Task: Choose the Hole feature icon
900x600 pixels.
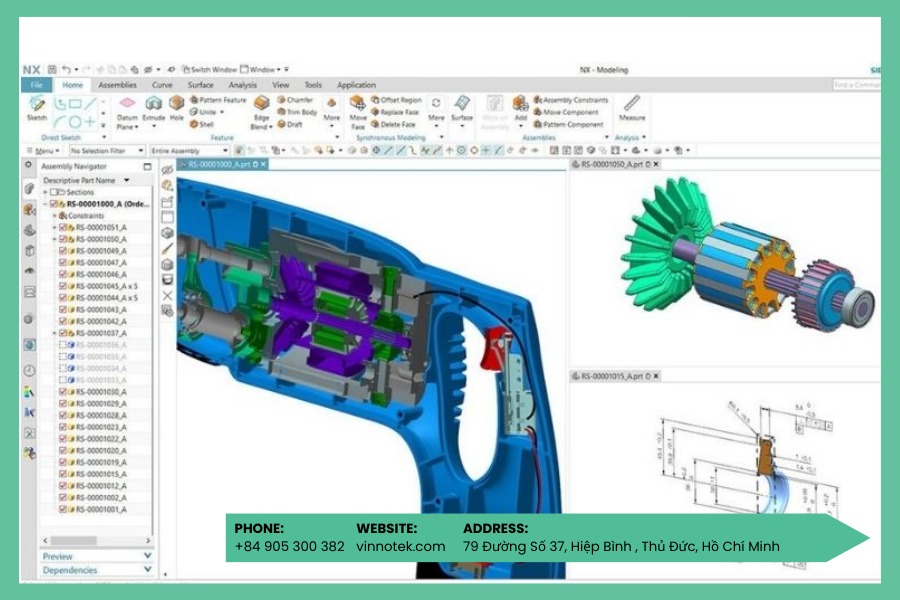Action: click(x=177, y=103)
